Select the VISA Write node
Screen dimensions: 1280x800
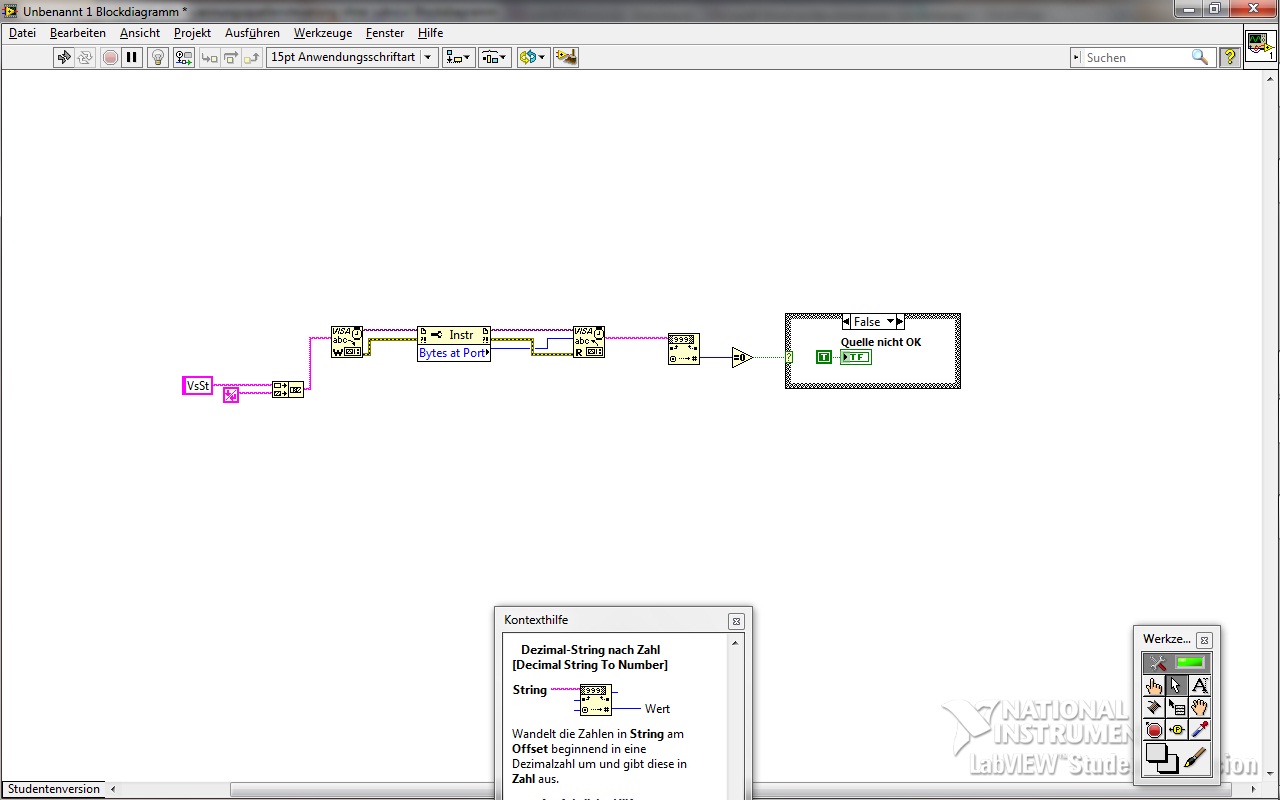[347, 342]
